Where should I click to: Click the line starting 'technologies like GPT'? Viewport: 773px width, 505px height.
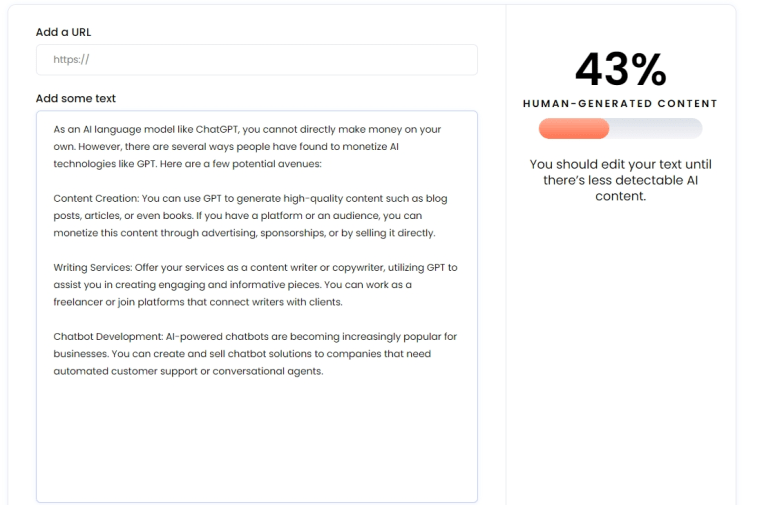[x=187, y=164]
